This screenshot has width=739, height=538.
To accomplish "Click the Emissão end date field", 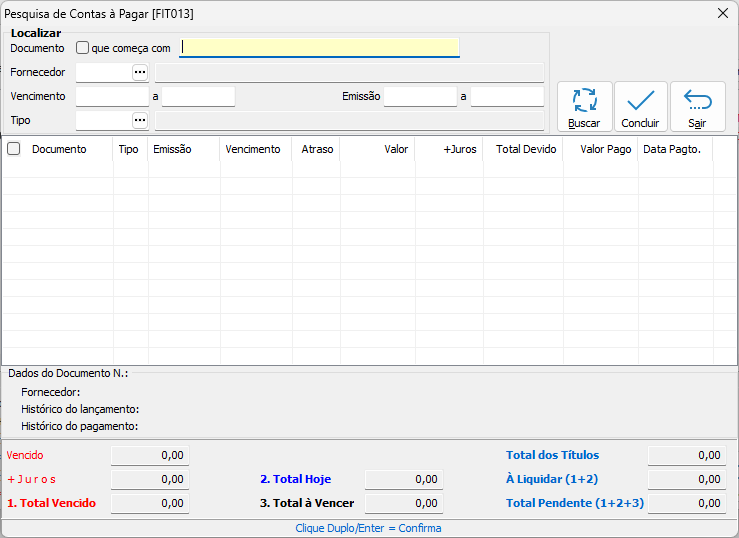I will 507,96.
